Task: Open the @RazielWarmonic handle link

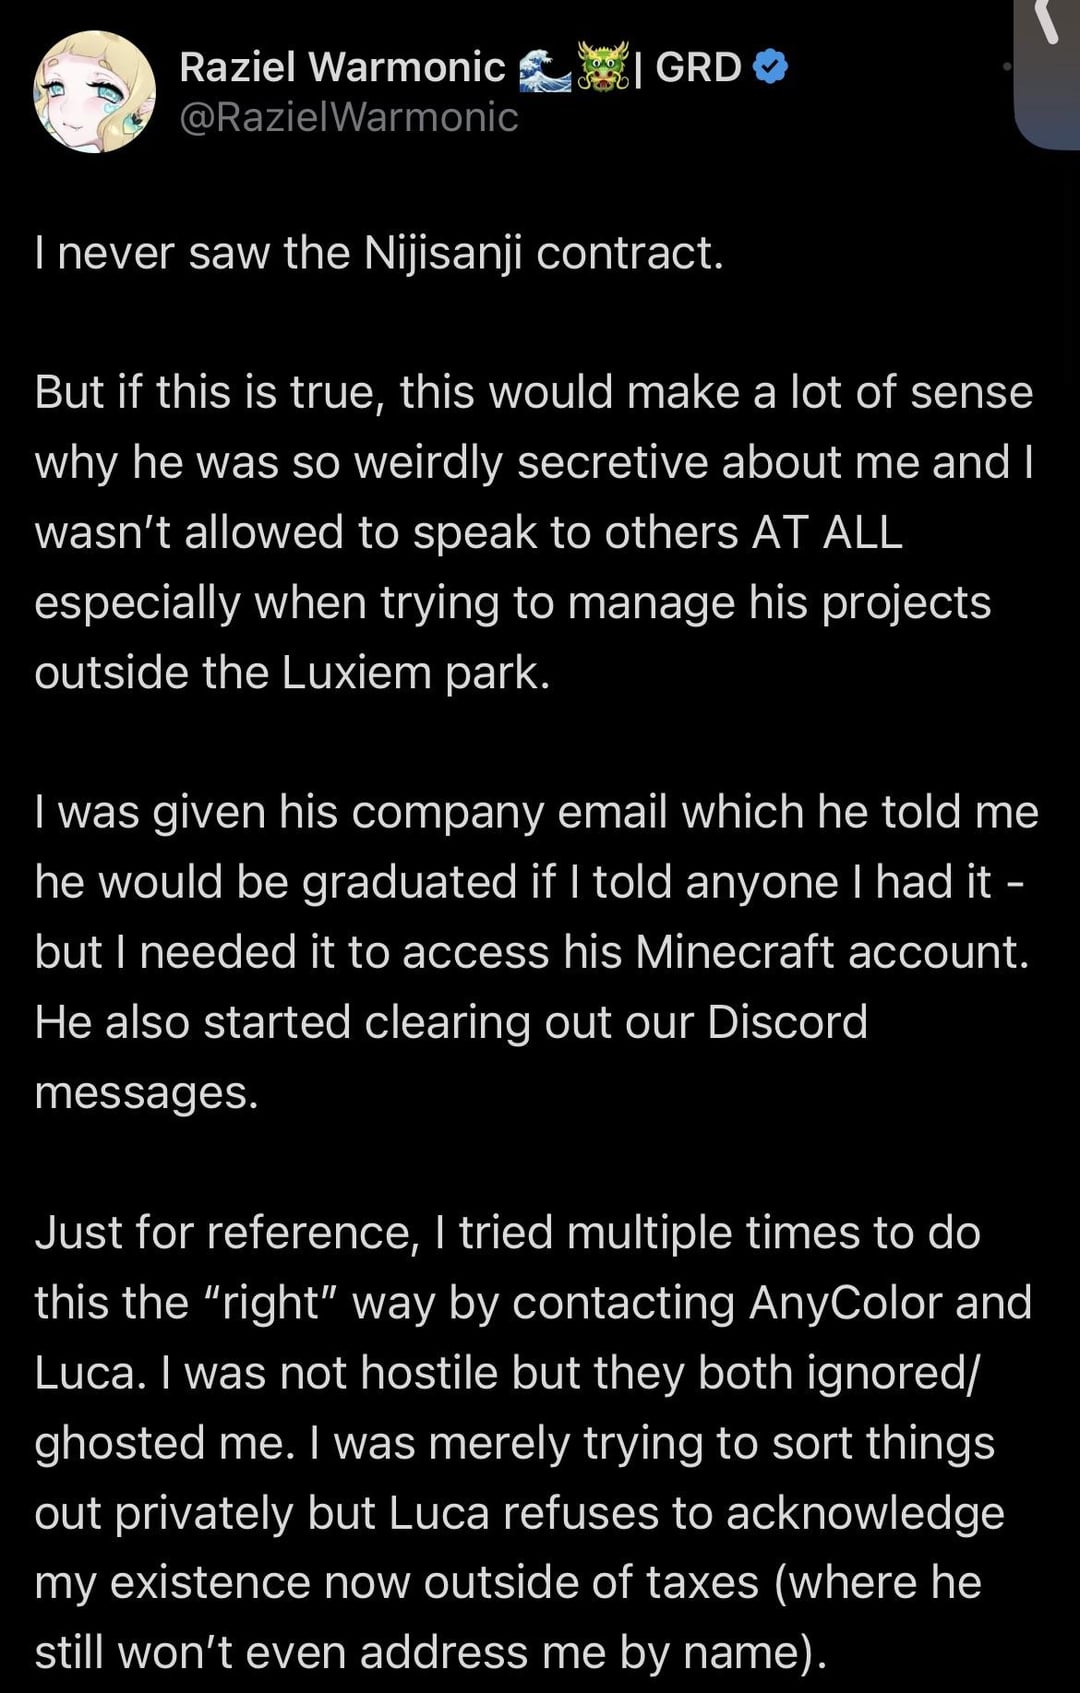Action: coord(348,118)
